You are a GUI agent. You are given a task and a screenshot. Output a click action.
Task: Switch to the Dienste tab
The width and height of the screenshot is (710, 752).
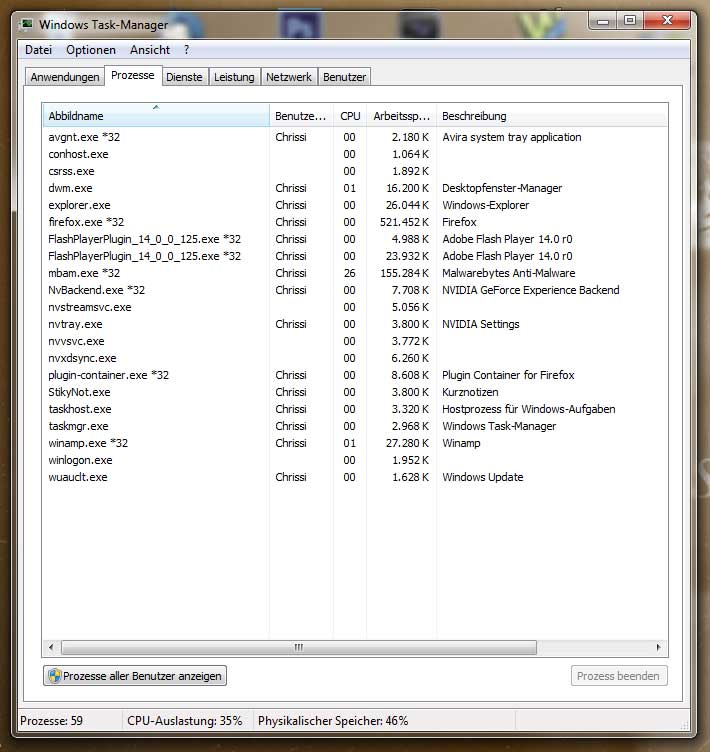tap(184, 77)
